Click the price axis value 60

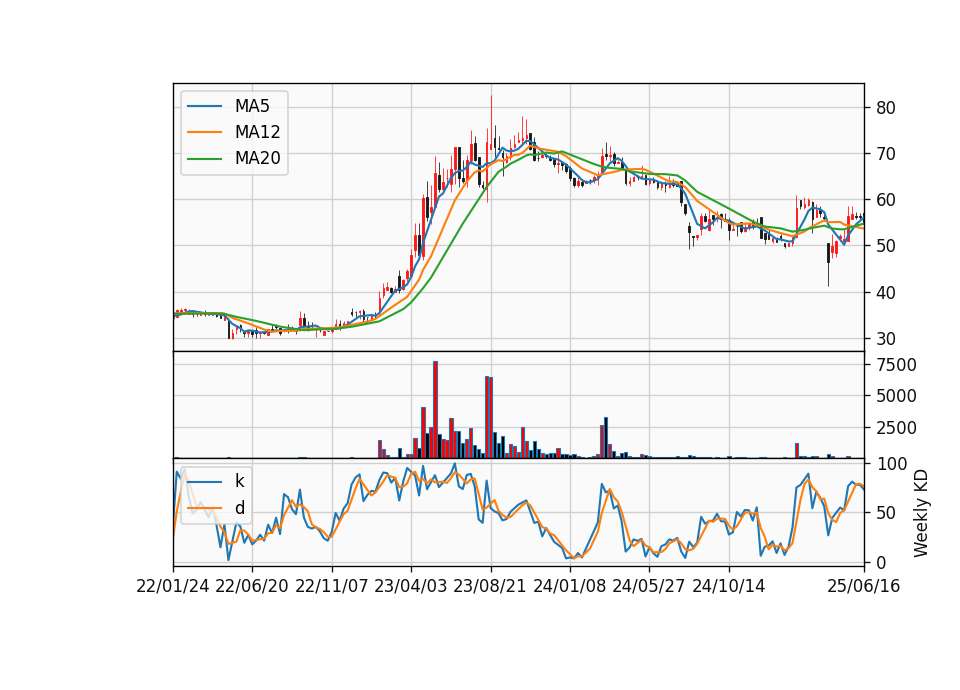click(x=886, y=200)
